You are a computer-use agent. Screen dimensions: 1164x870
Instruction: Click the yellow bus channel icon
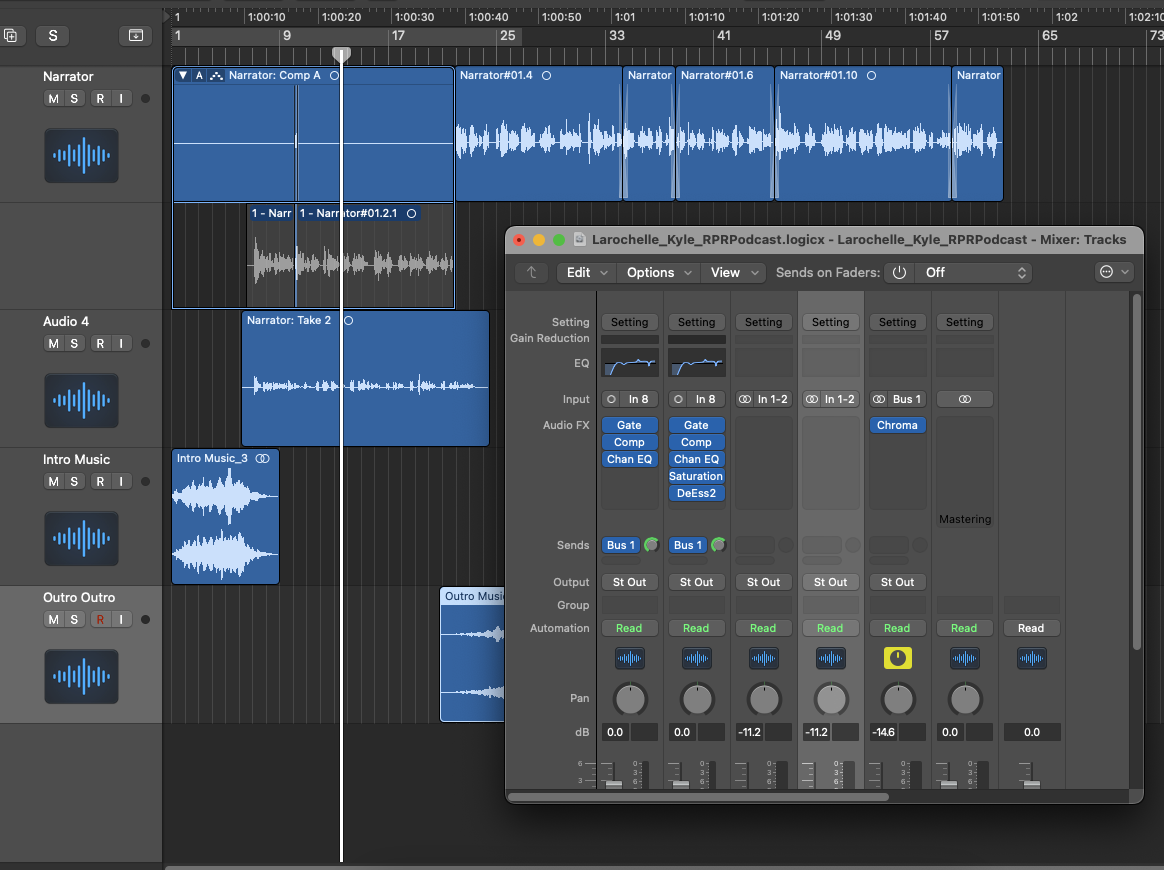pyautogui.click(x=897, y=658)
